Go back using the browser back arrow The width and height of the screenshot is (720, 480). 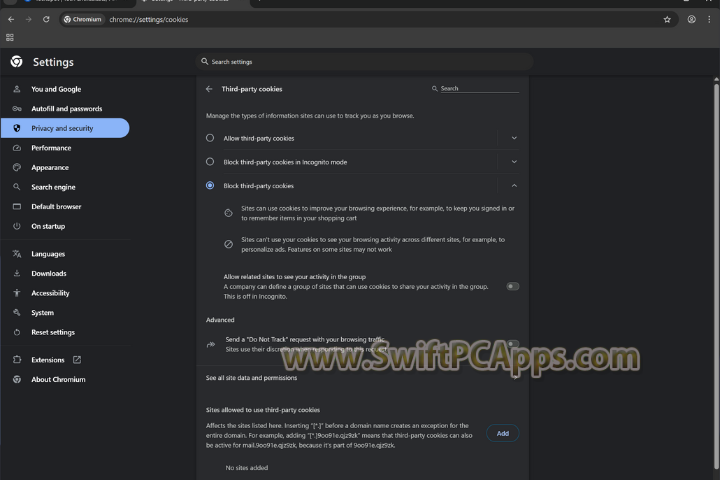[x=11, y=19]
